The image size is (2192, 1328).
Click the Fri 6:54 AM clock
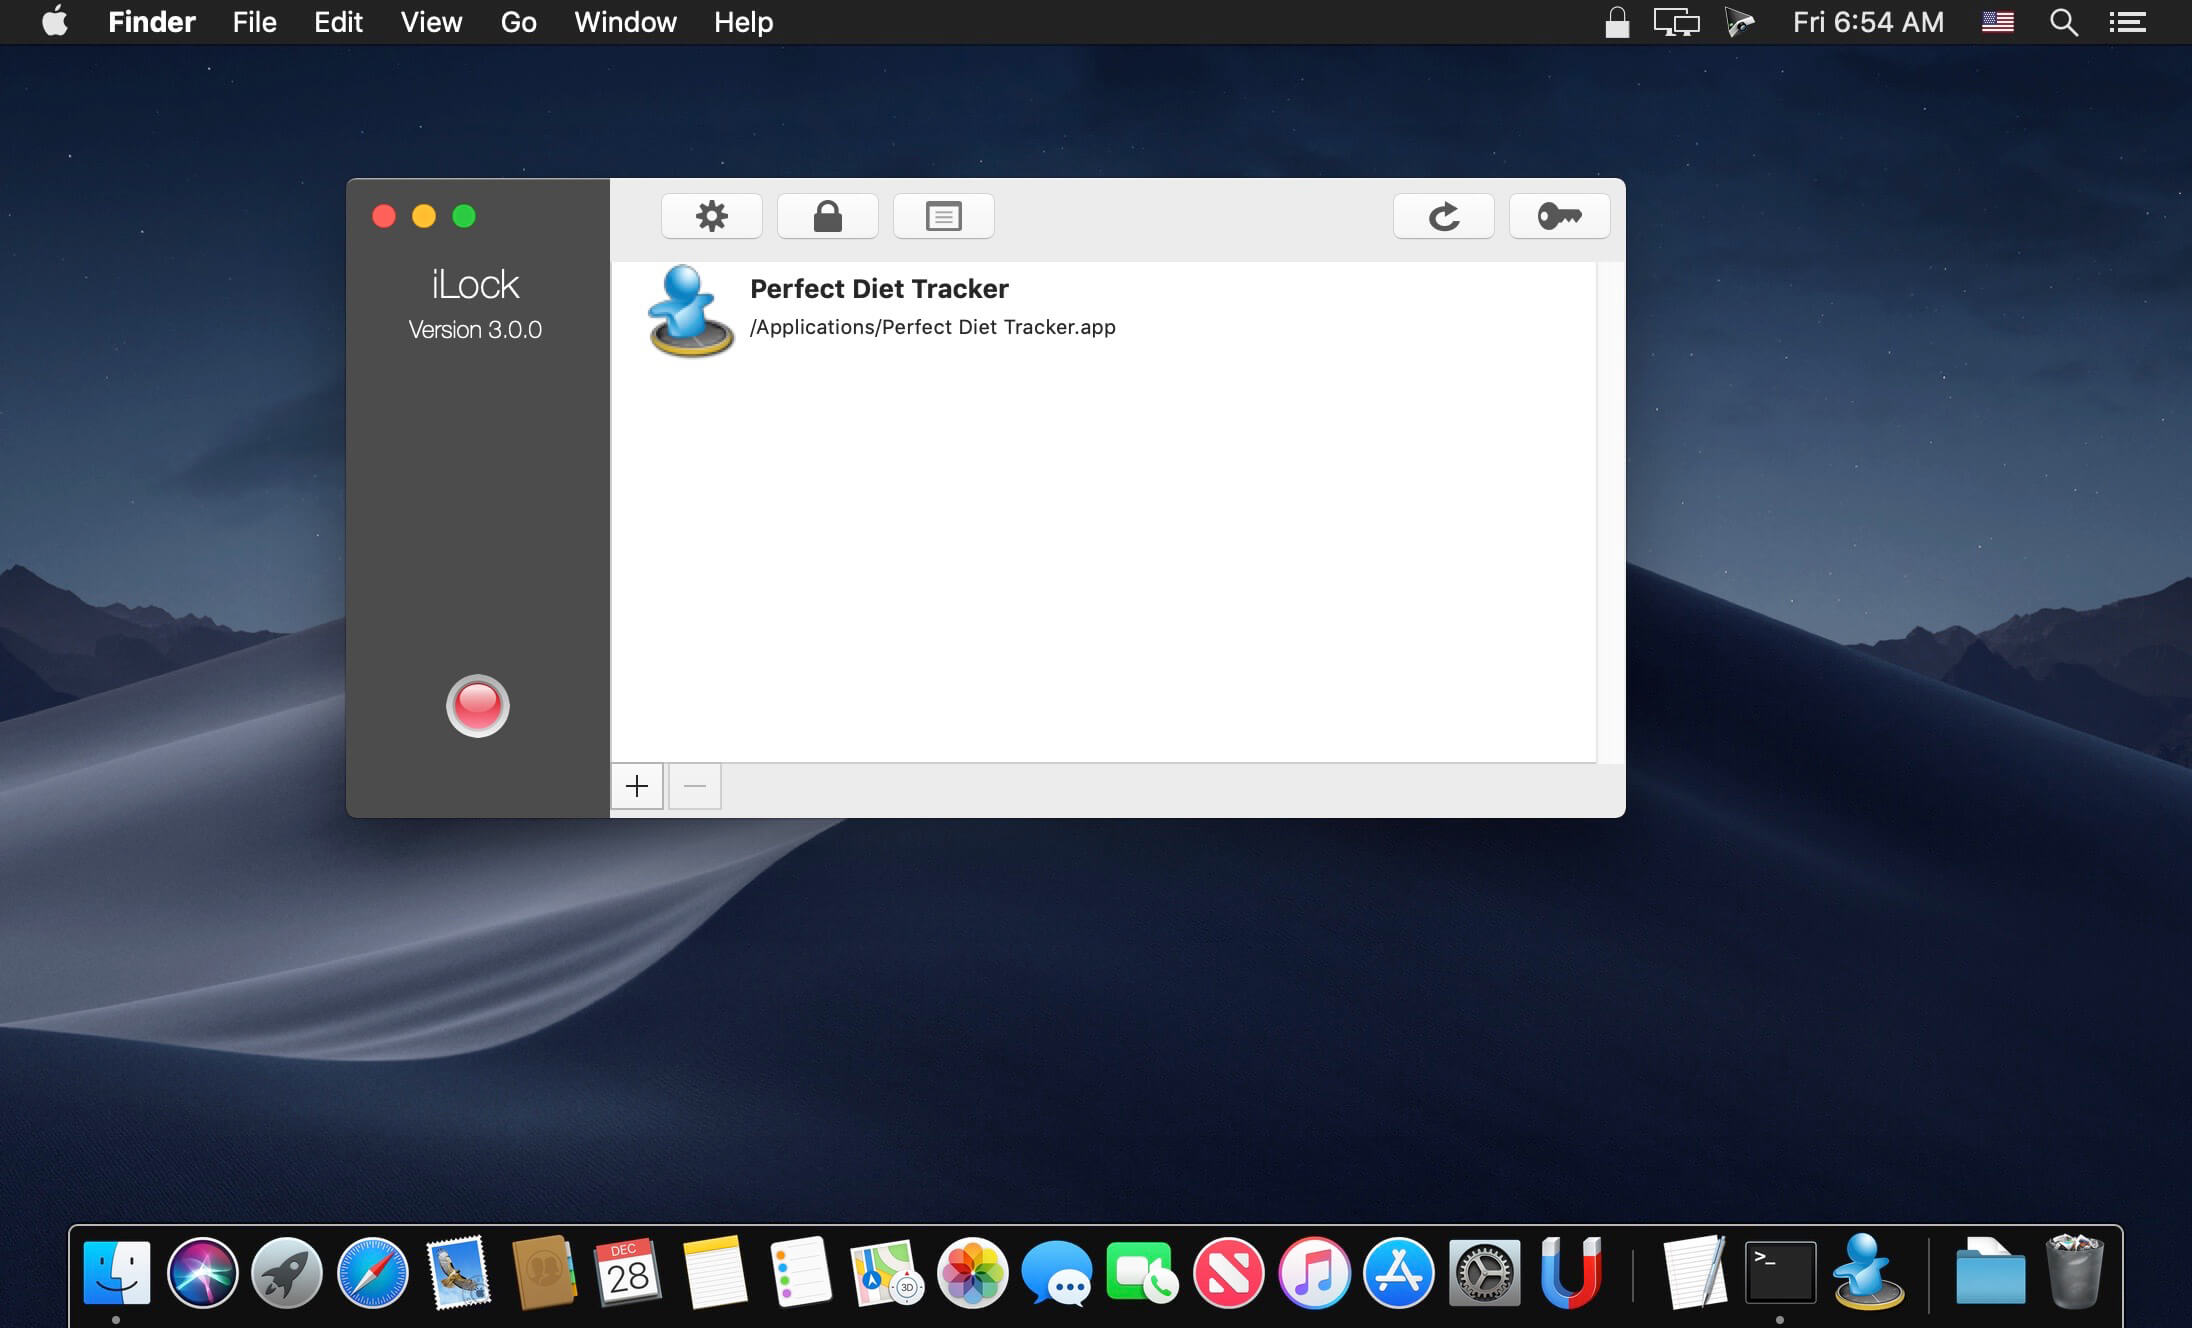point(1868,22)
